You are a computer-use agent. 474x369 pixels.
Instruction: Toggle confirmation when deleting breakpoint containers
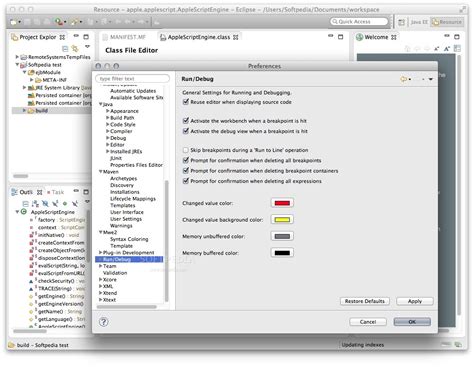click(186, 171)
